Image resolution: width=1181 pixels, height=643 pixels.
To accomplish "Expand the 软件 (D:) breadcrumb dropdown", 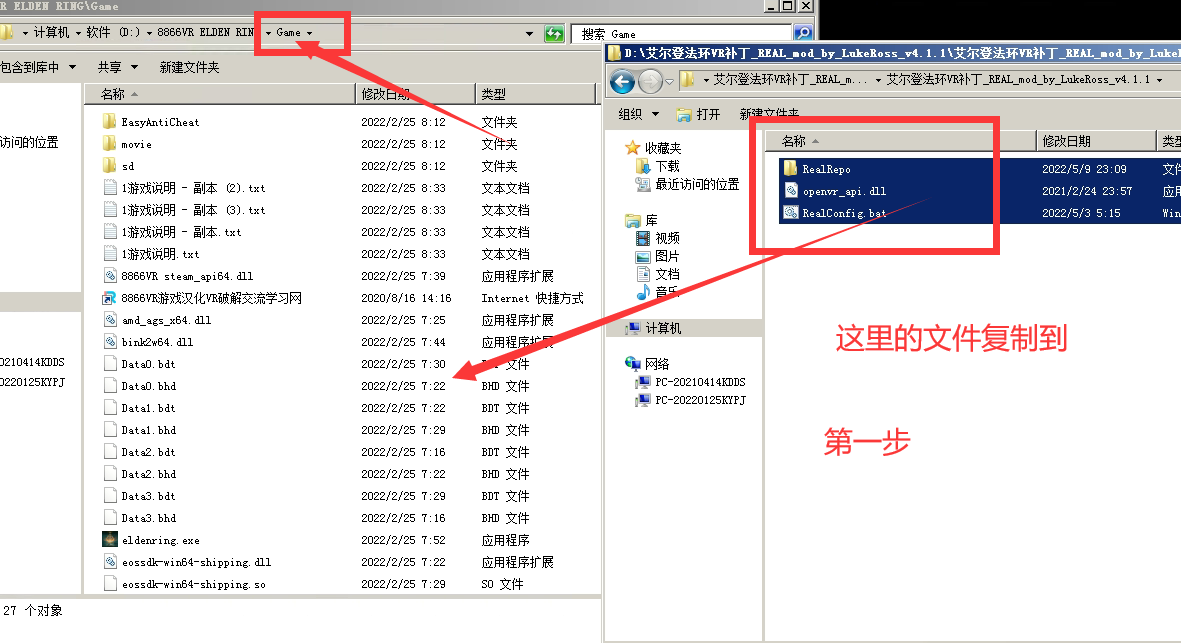I will point(149,33).
